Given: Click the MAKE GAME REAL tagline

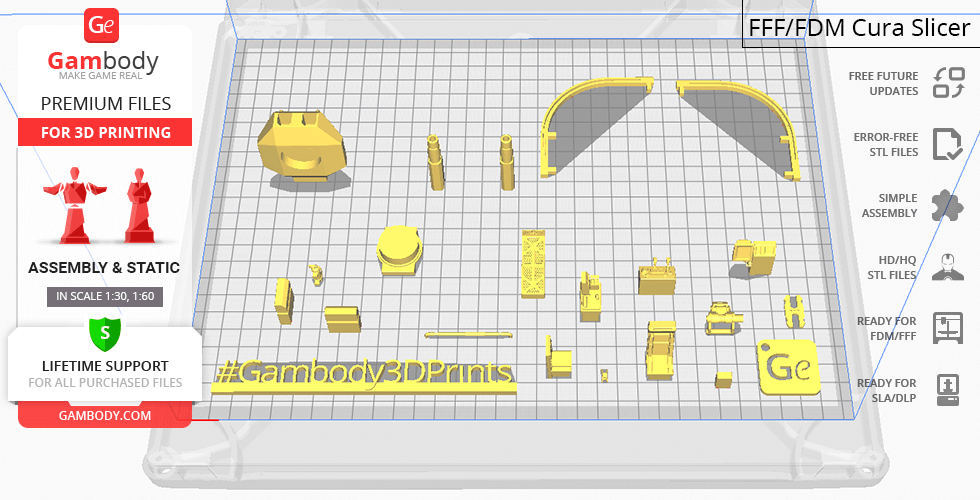Looking at the screenshot, I should 101,76.
